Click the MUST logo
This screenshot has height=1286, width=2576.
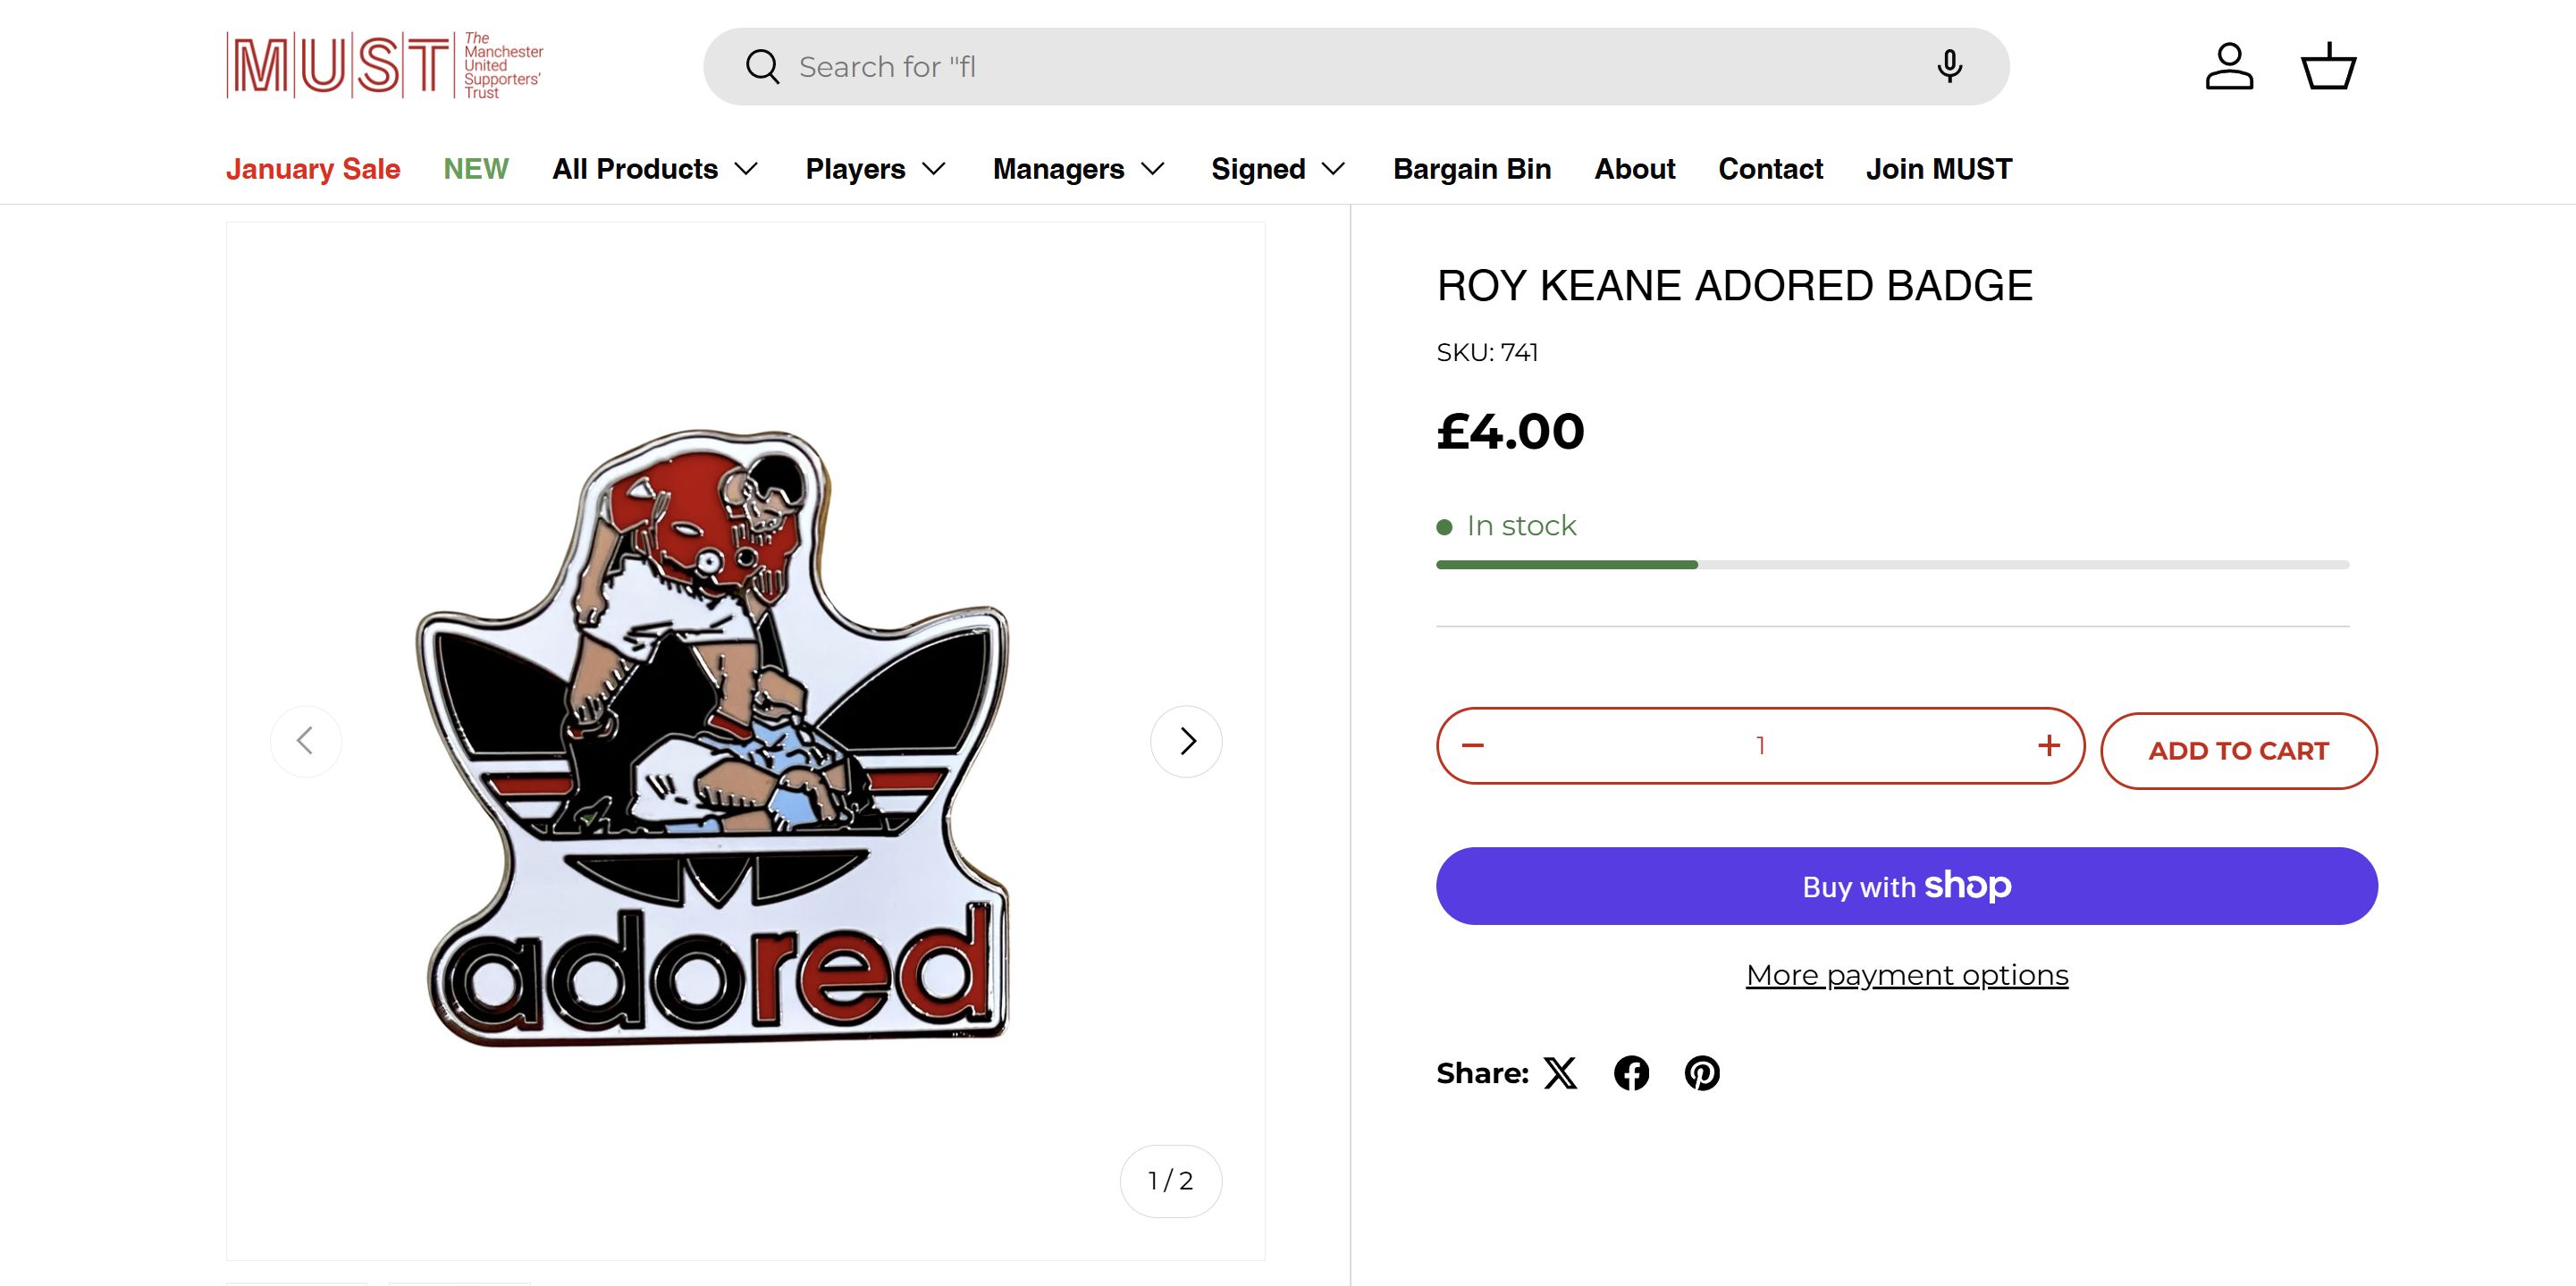(385, 66)
